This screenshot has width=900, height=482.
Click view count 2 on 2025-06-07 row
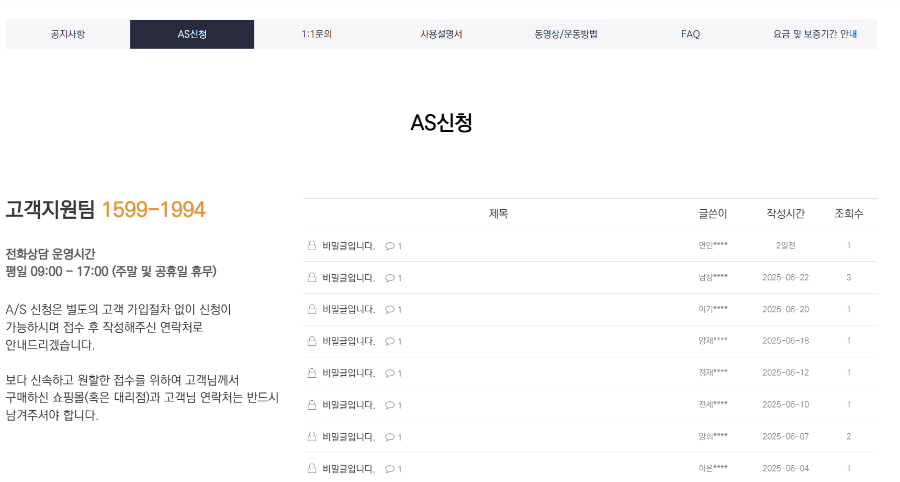pos(848,436)
